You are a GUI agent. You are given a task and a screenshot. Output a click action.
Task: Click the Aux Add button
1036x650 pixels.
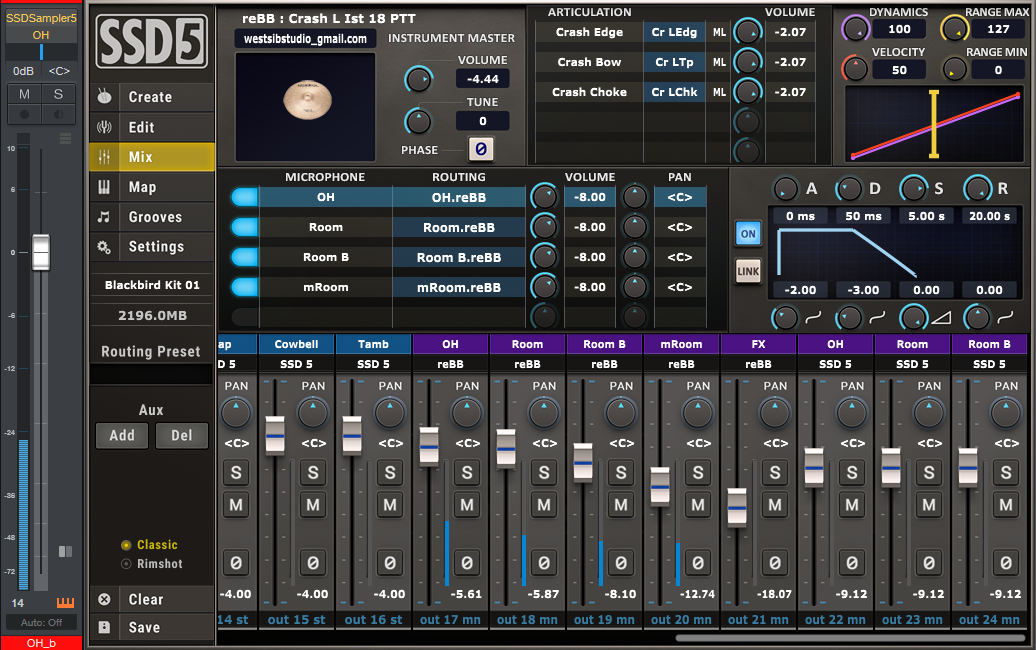(x=122, y=436)
